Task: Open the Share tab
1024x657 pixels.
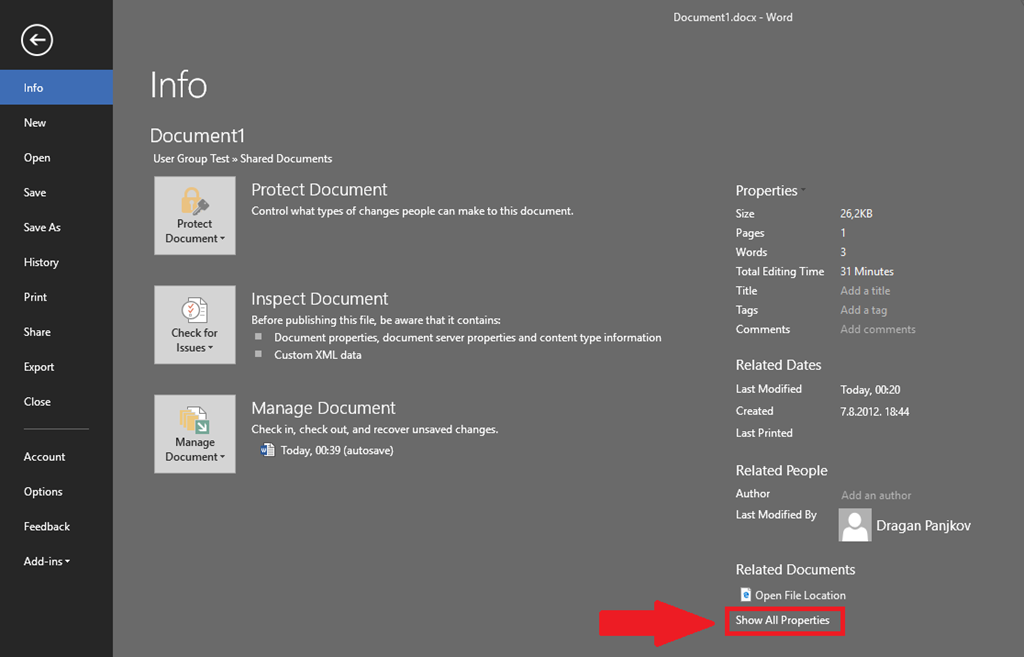Action: click(56, 332)
